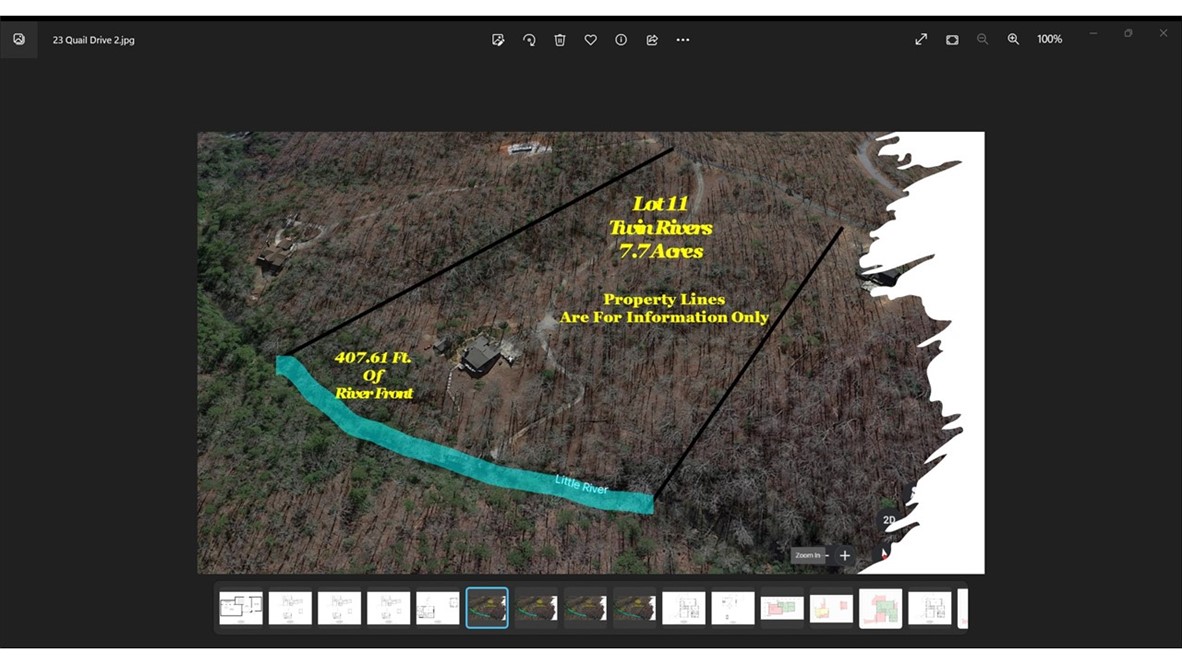The width and height of the screenshot is (1182, 664).
Task: Enter full screen with the diagonal arrows icon
Action: coord(921,39)
